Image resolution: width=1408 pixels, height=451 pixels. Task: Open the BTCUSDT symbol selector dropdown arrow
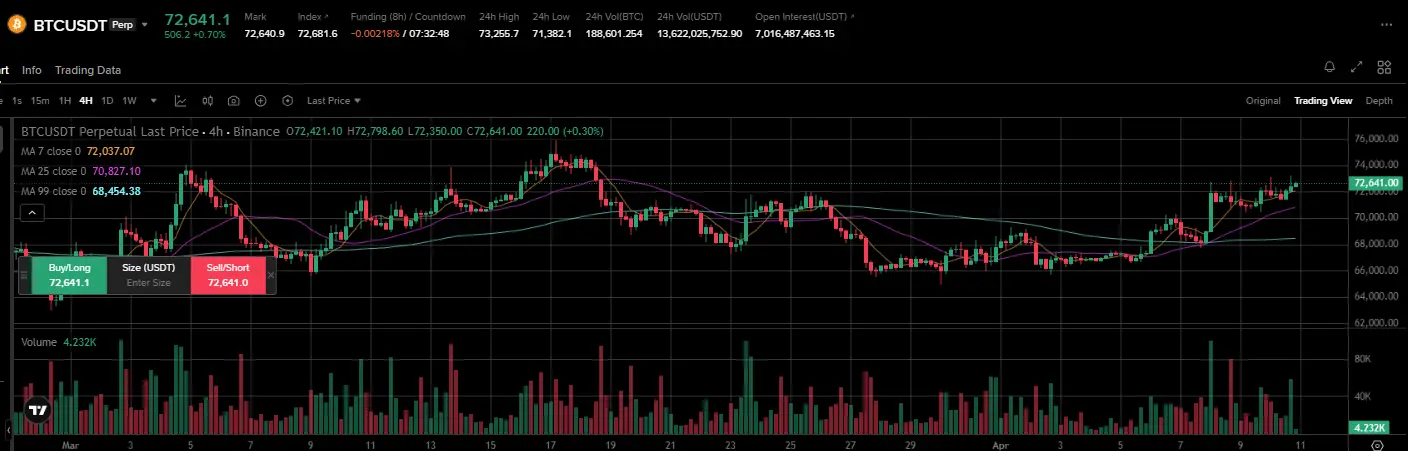tap(145, 25)
